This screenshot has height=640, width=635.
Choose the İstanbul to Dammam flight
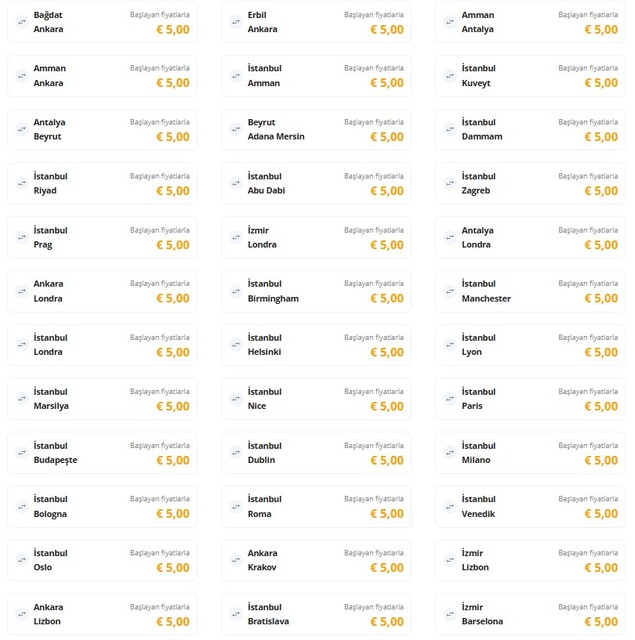click(x=529, y=129)
